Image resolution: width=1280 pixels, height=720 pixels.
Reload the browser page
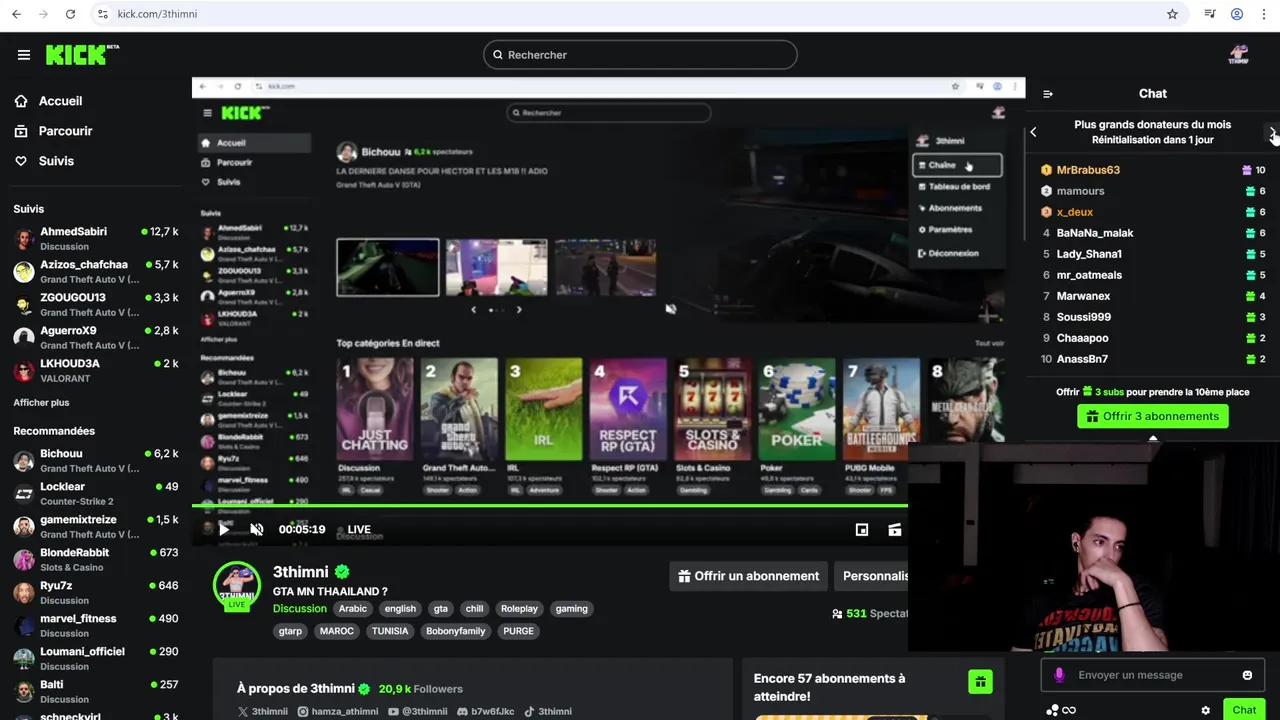click(x=70, y=14)
